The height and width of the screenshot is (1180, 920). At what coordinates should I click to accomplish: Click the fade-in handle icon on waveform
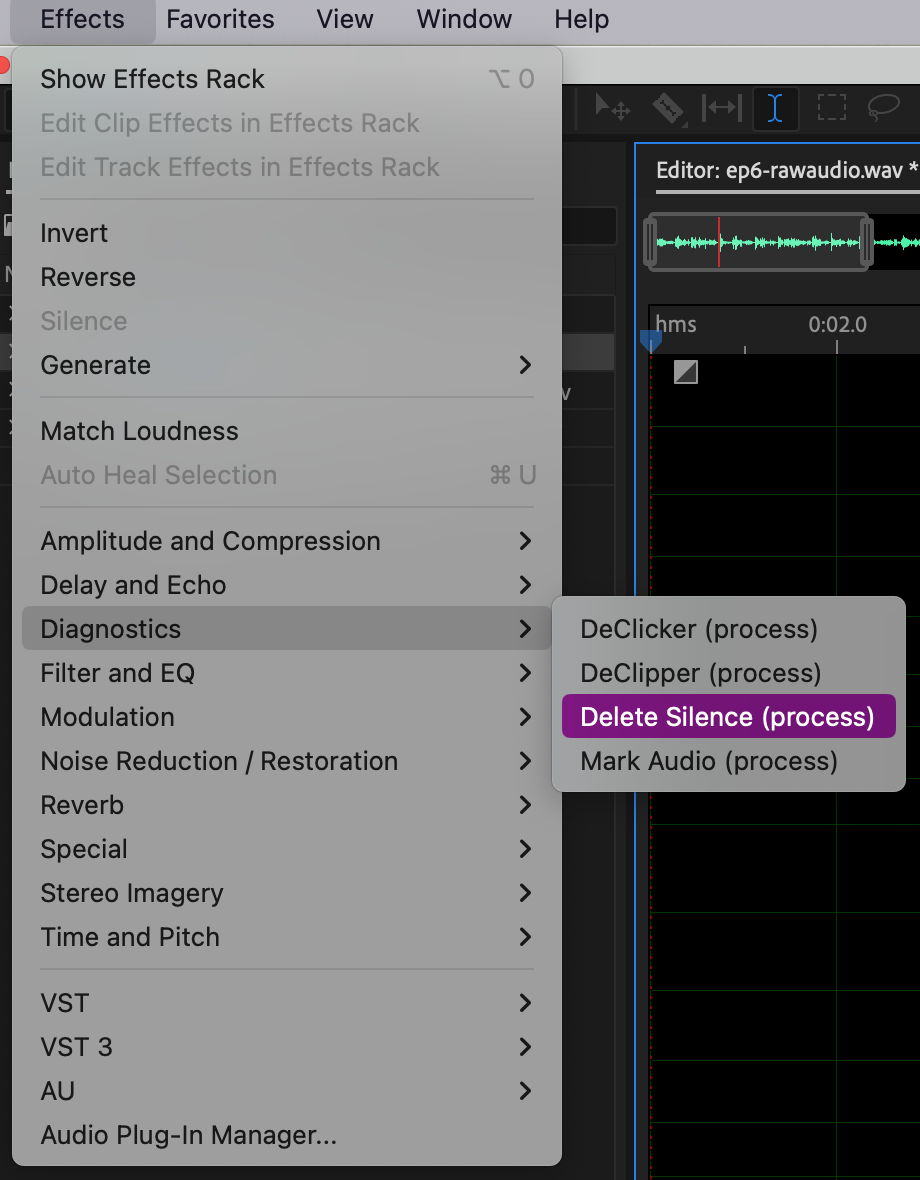tap(686, 372)
